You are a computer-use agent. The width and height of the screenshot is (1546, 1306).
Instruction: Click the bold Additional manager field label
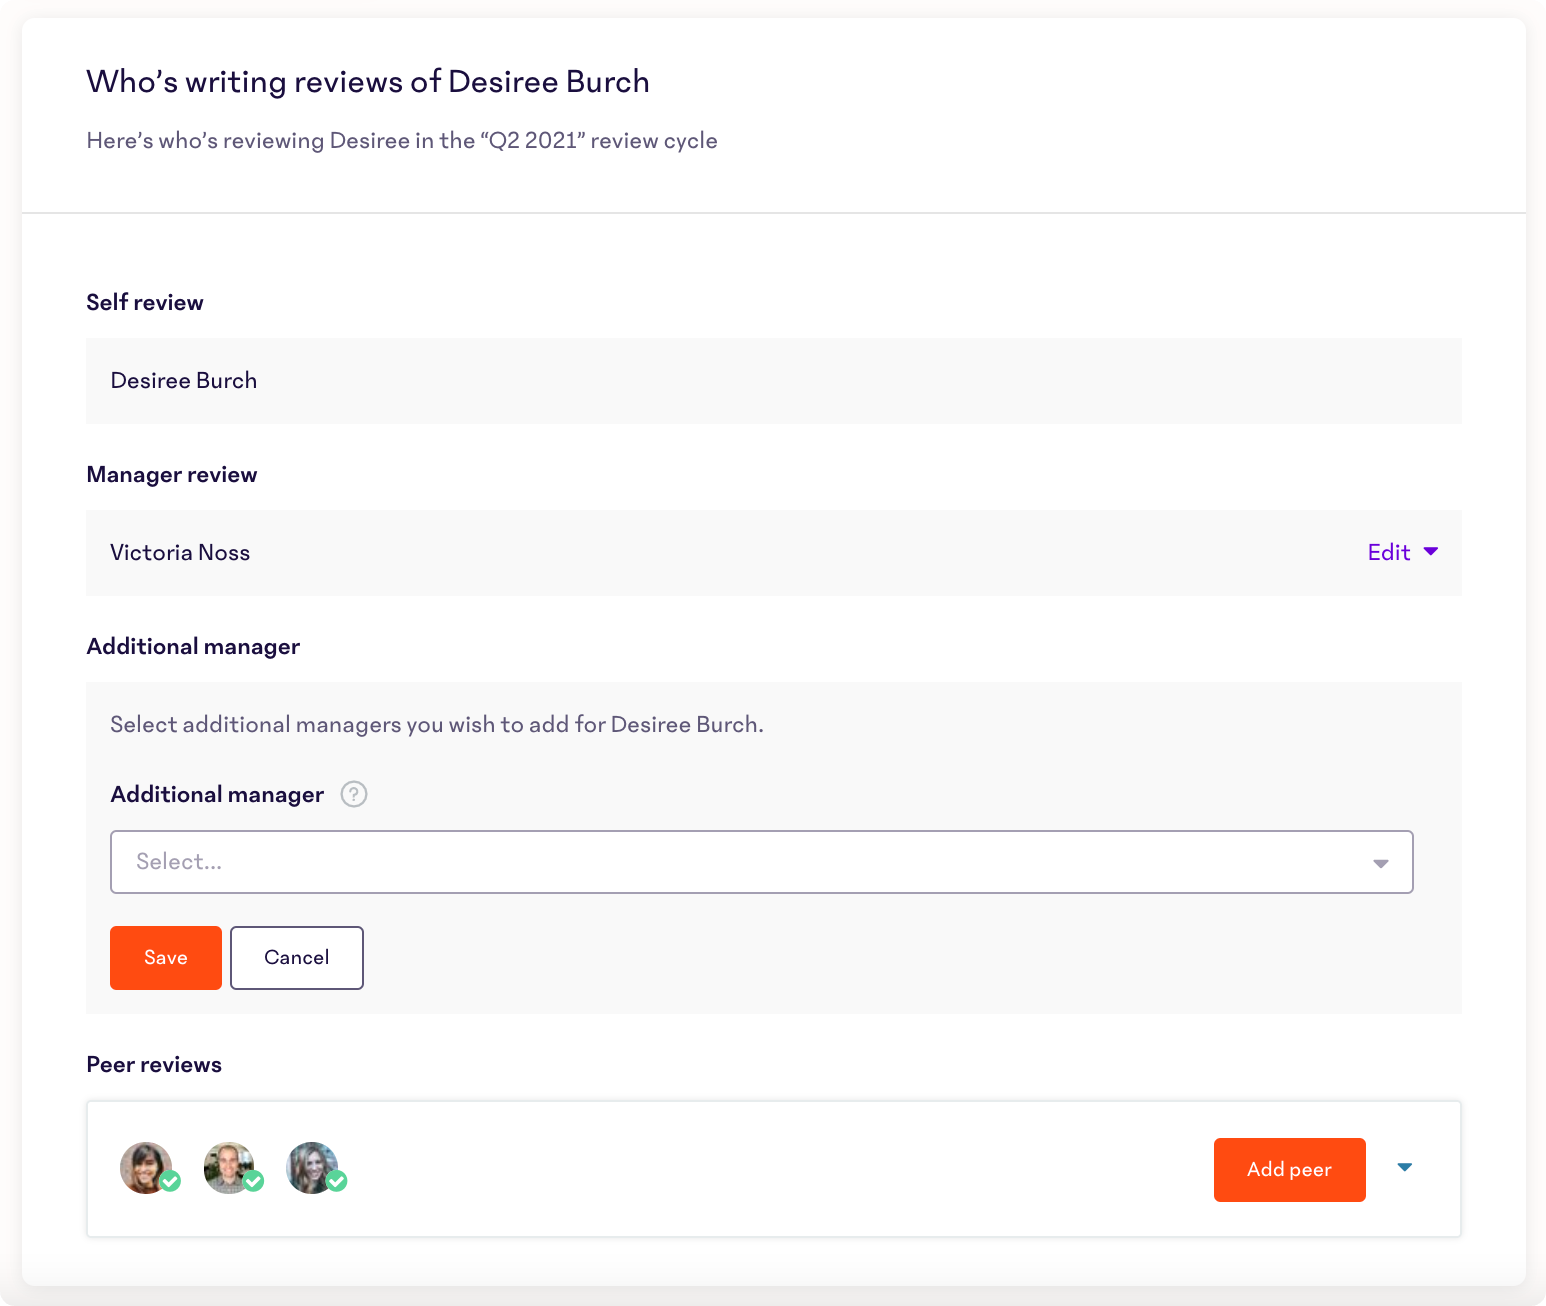tap(217, 795)
